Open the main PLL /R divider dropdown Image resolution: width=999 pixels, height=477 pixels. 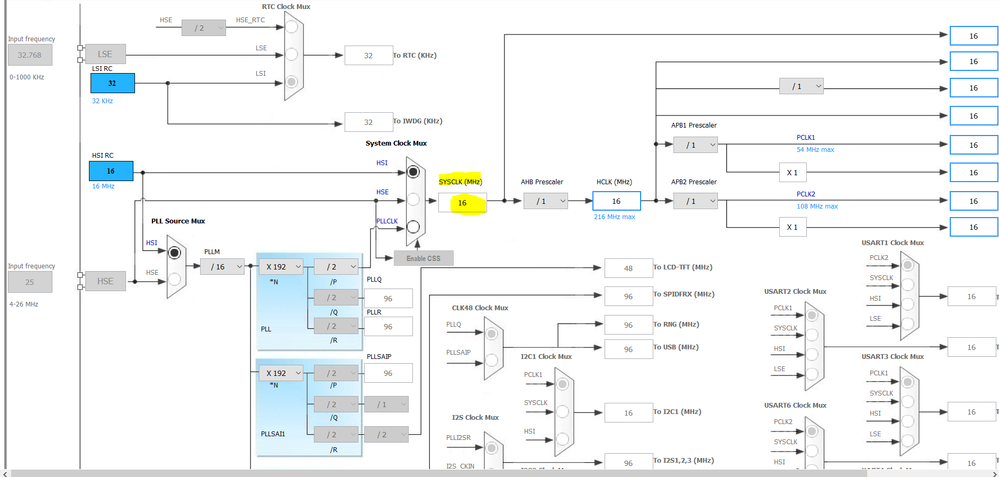(x=336, y=326)
